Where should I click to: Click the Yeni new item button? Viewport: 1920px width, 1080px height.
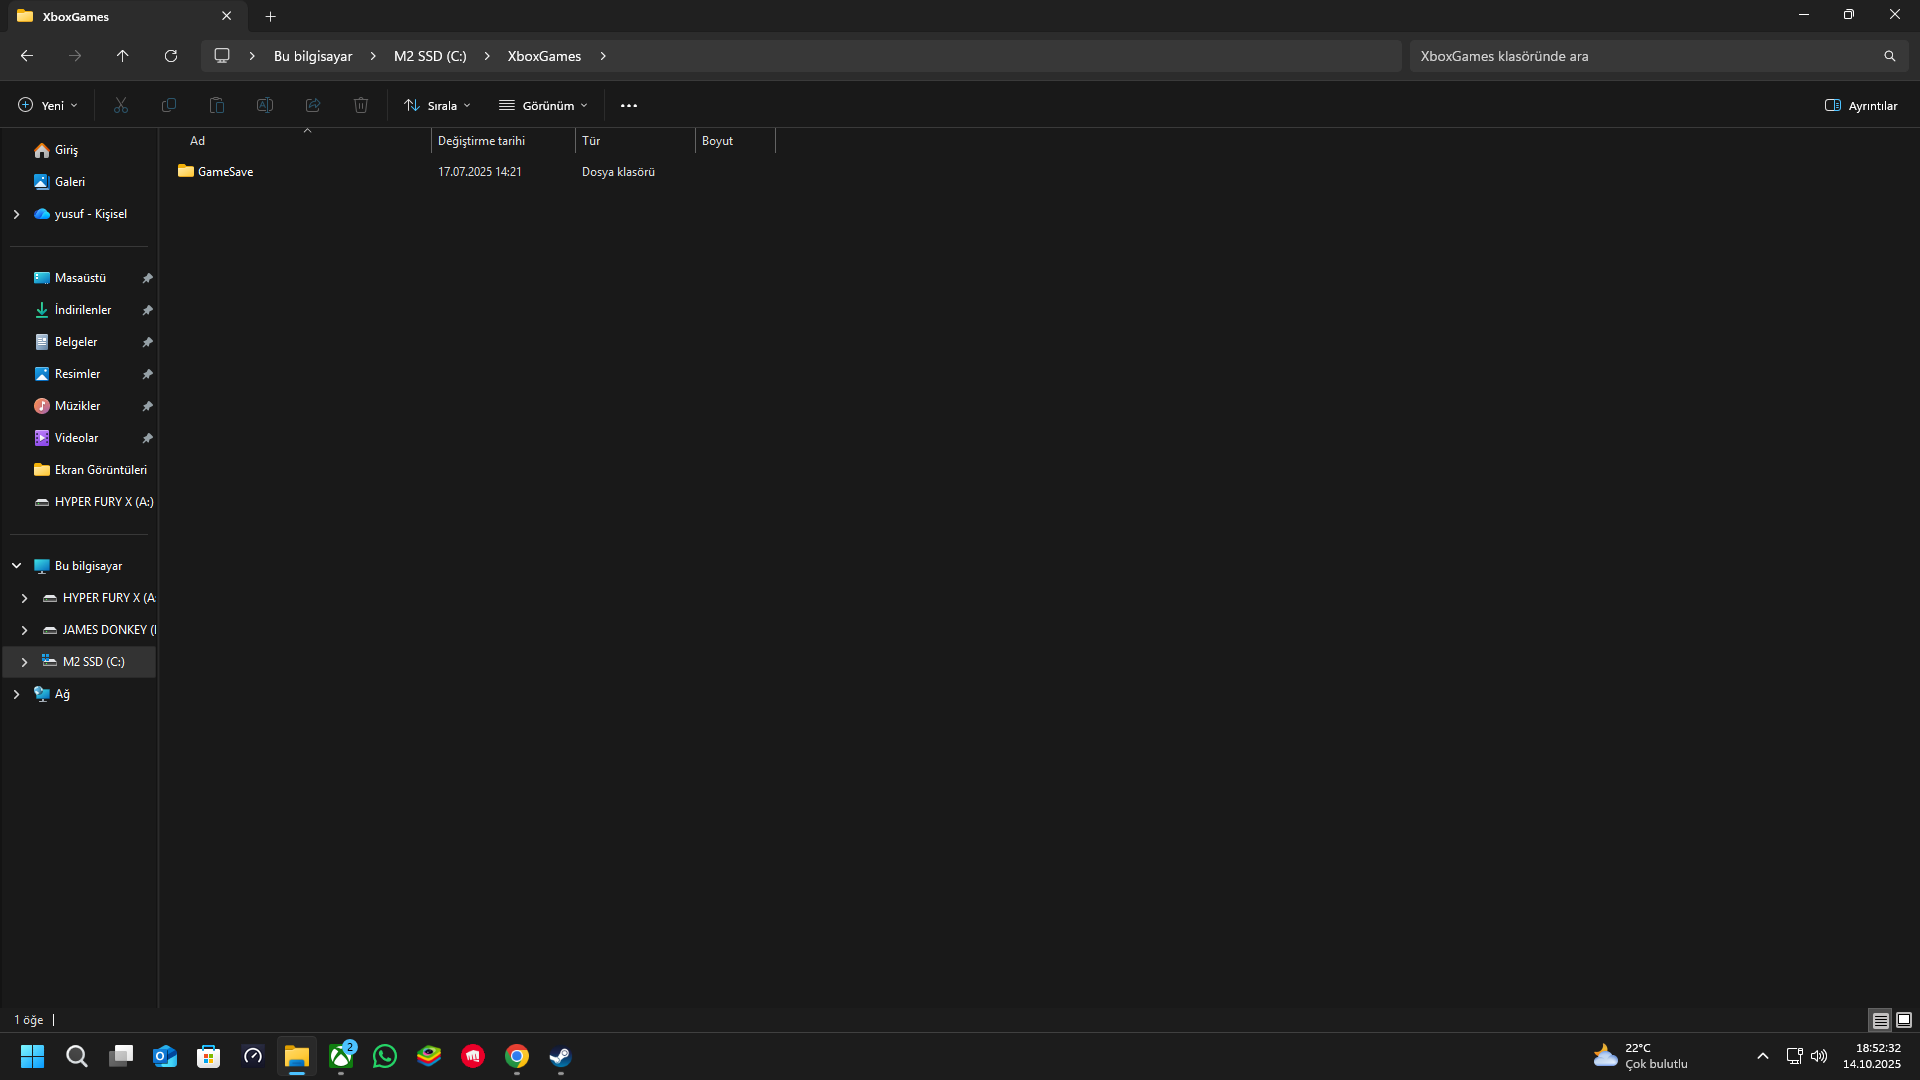pos(47,105)
